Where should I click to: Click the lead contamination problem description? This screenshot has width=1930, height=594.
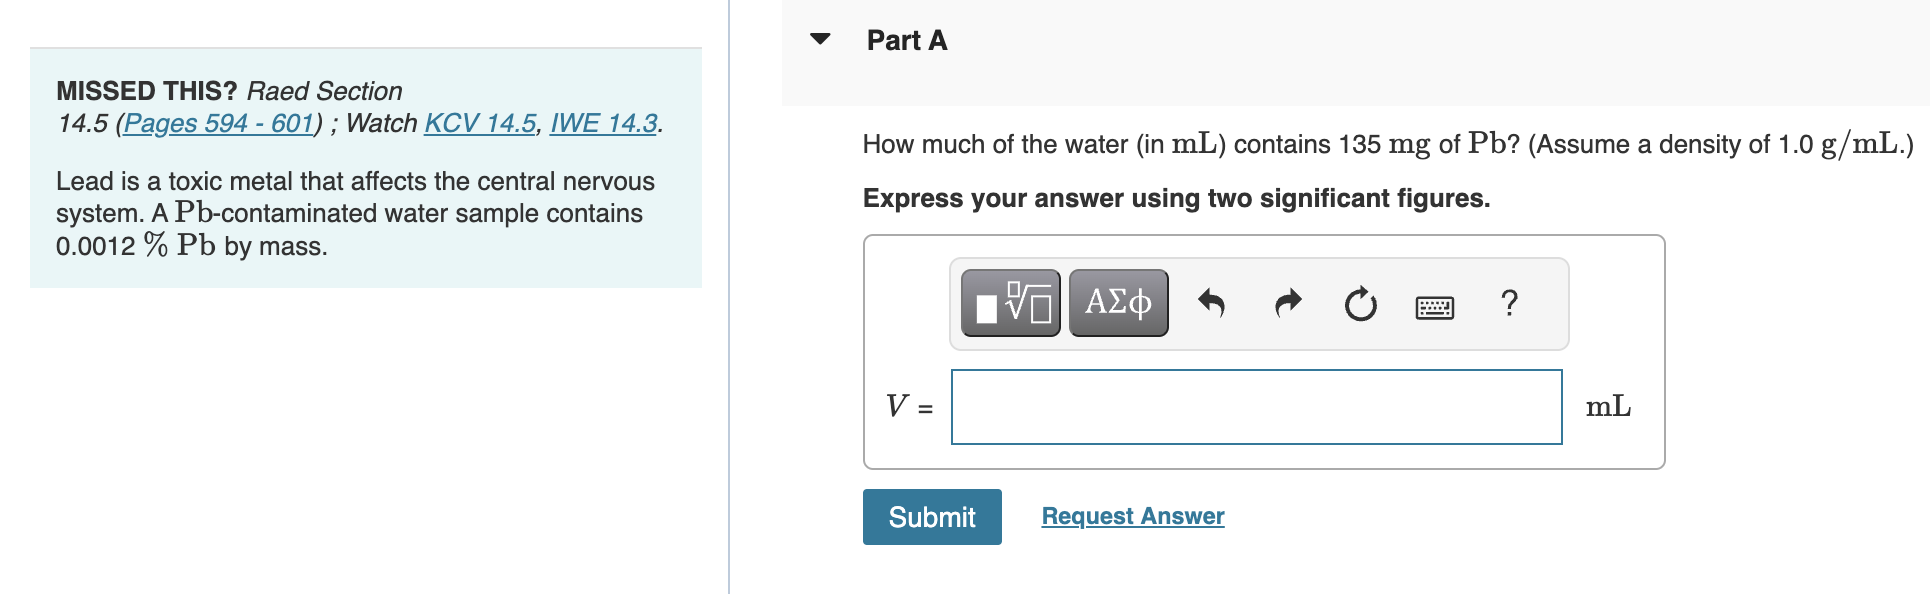pos(355,213)
